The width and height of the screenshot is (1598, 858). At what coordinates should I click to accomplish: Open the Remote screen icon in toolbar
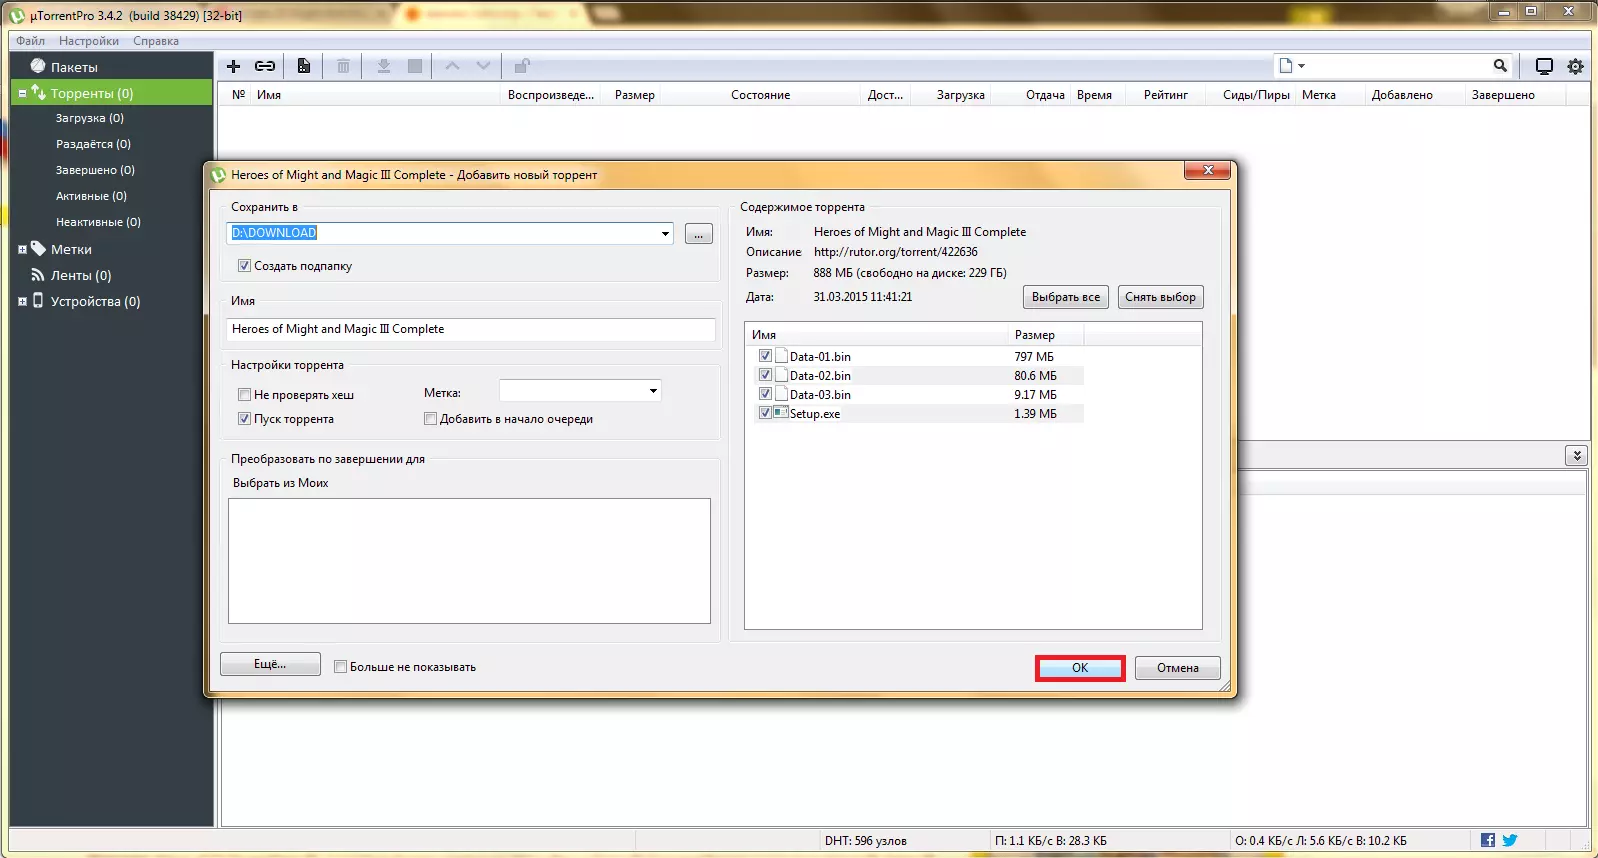tap(1544, 66)
